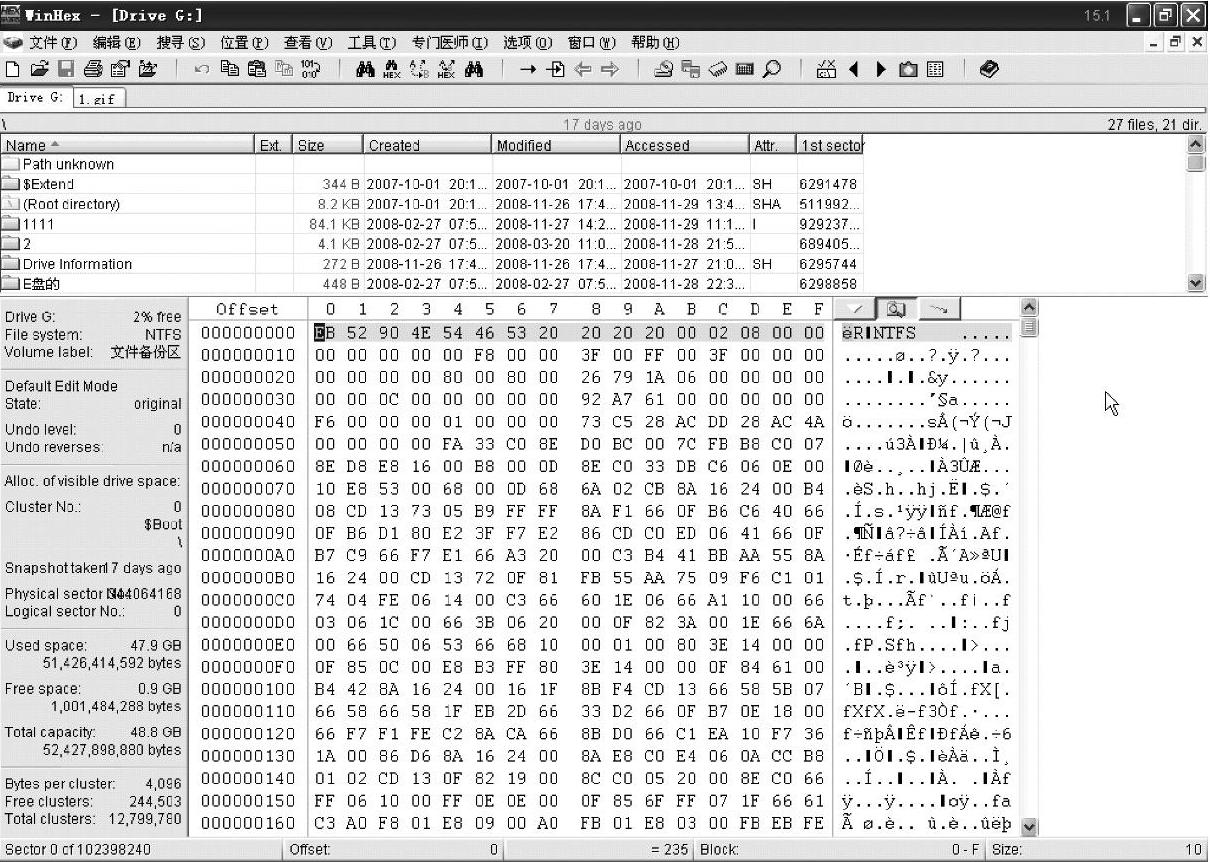
Task: Click the magnifier Analyze icon
Action: (771, 70)
